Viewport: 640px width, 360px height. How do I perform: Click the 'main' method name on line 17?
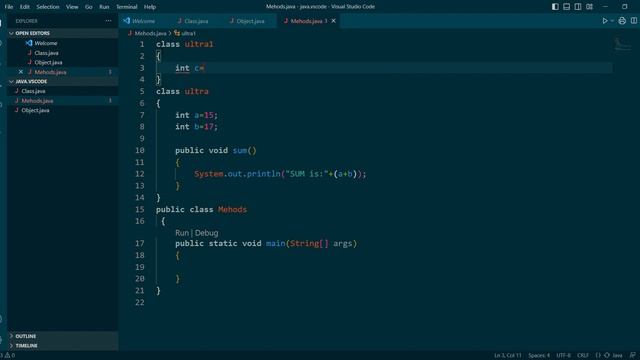(276, 243)
